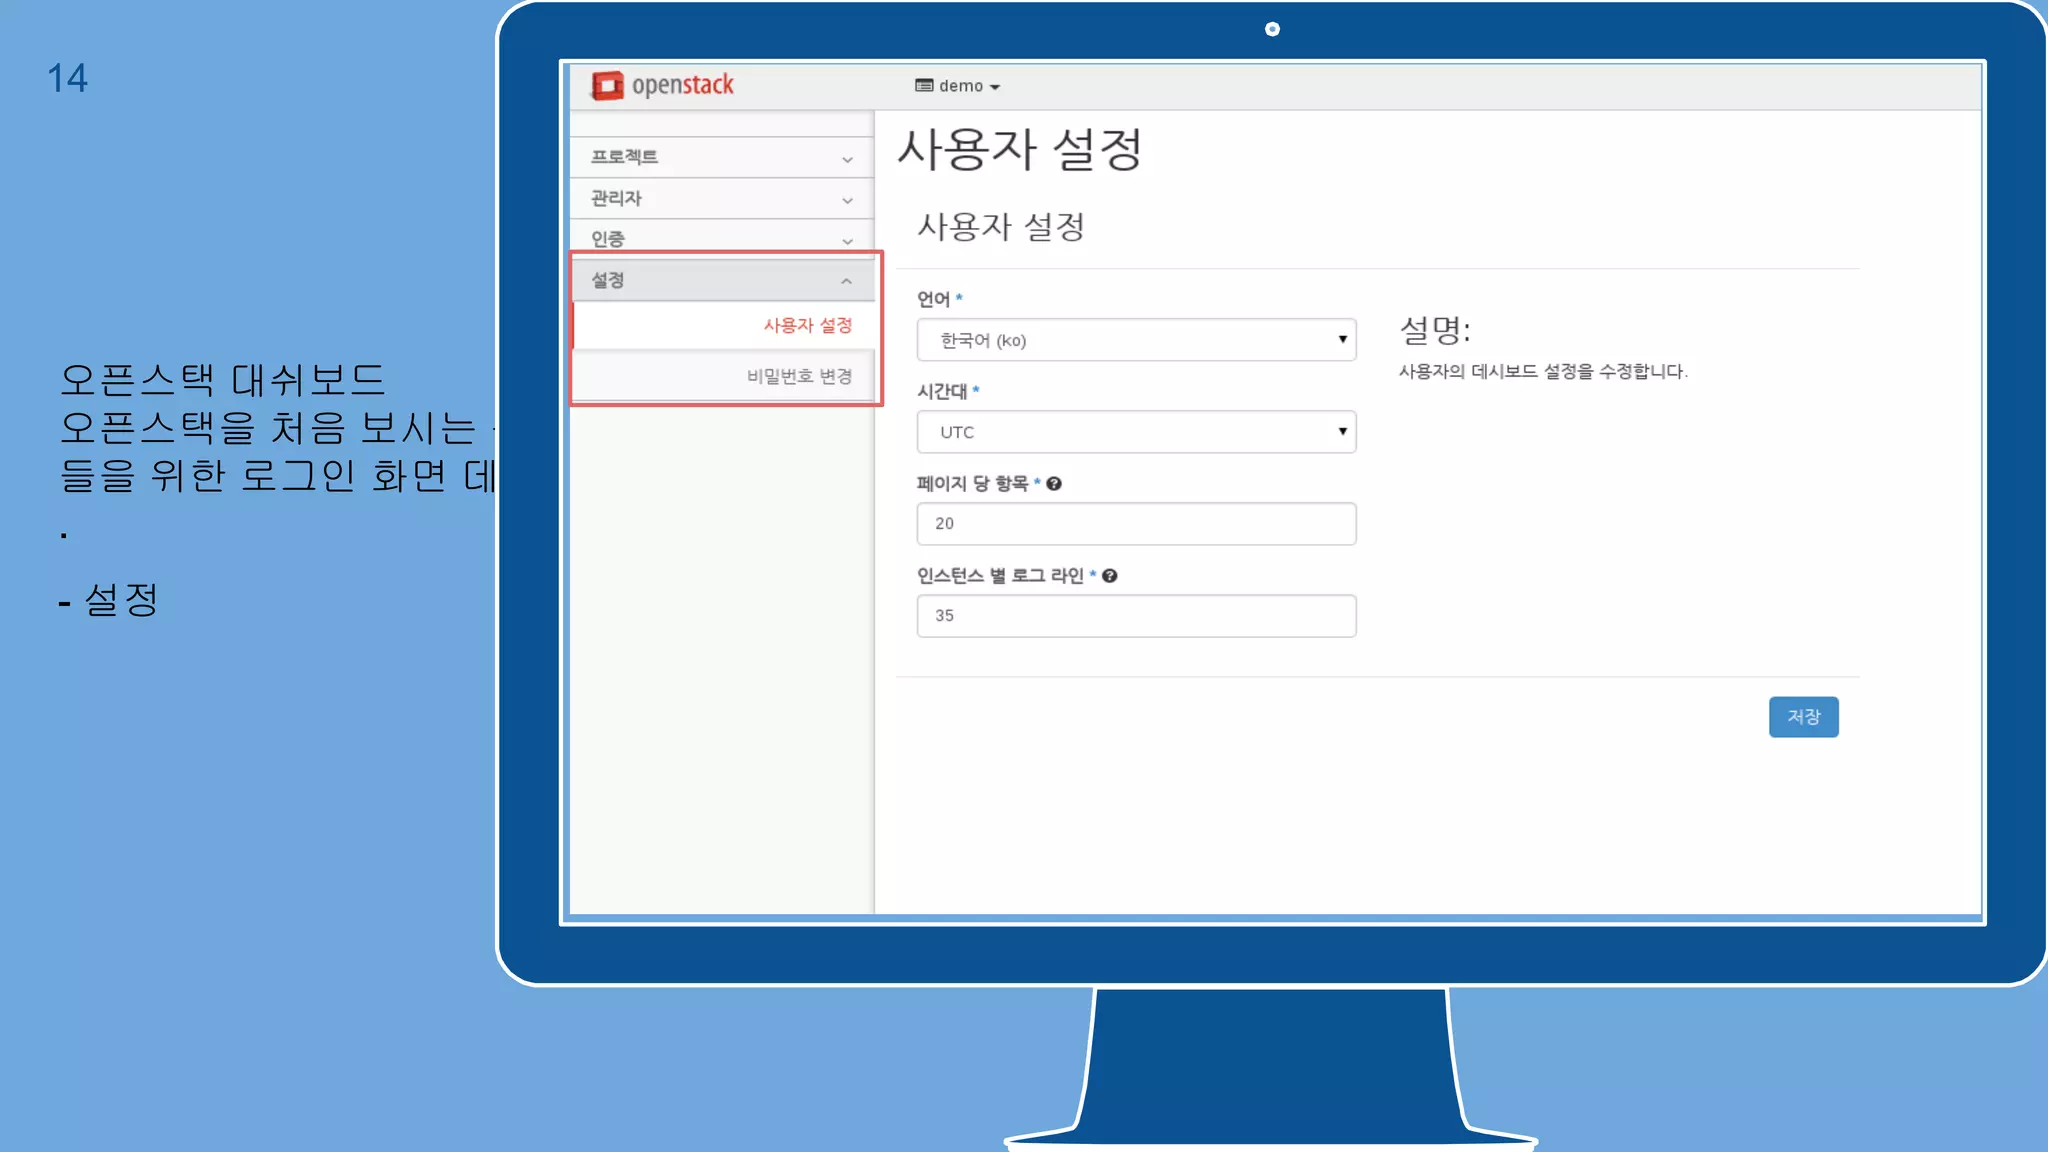The image size is (2048, 1152).
Task: Click the 저장 save button
Action: coord(1803,717)
